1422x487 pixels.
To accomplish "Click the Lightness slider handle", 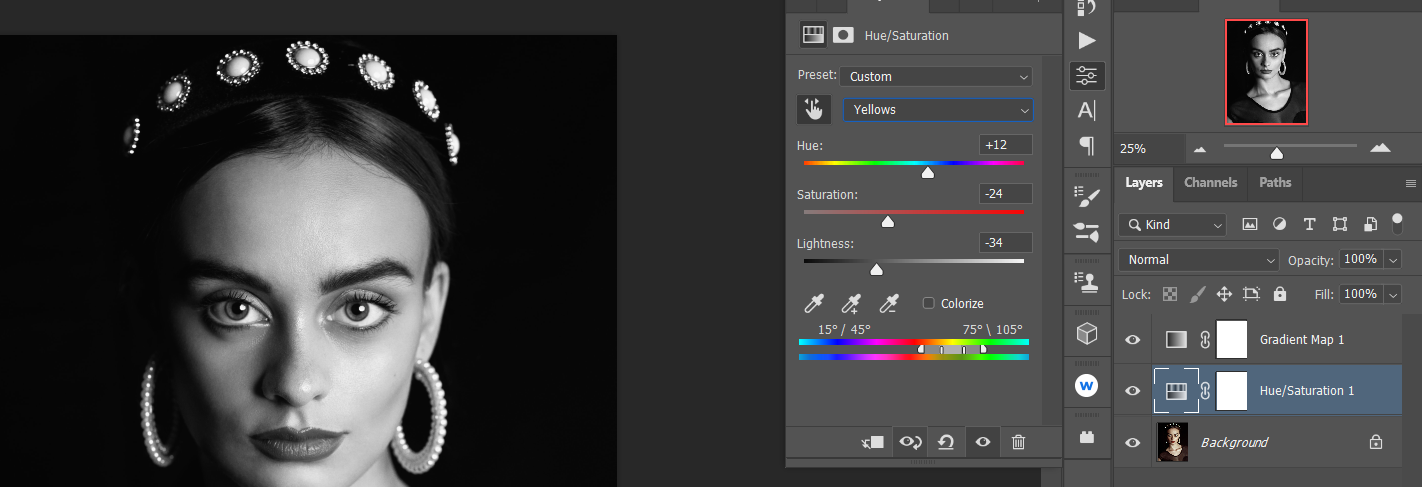I will [877, 269].
